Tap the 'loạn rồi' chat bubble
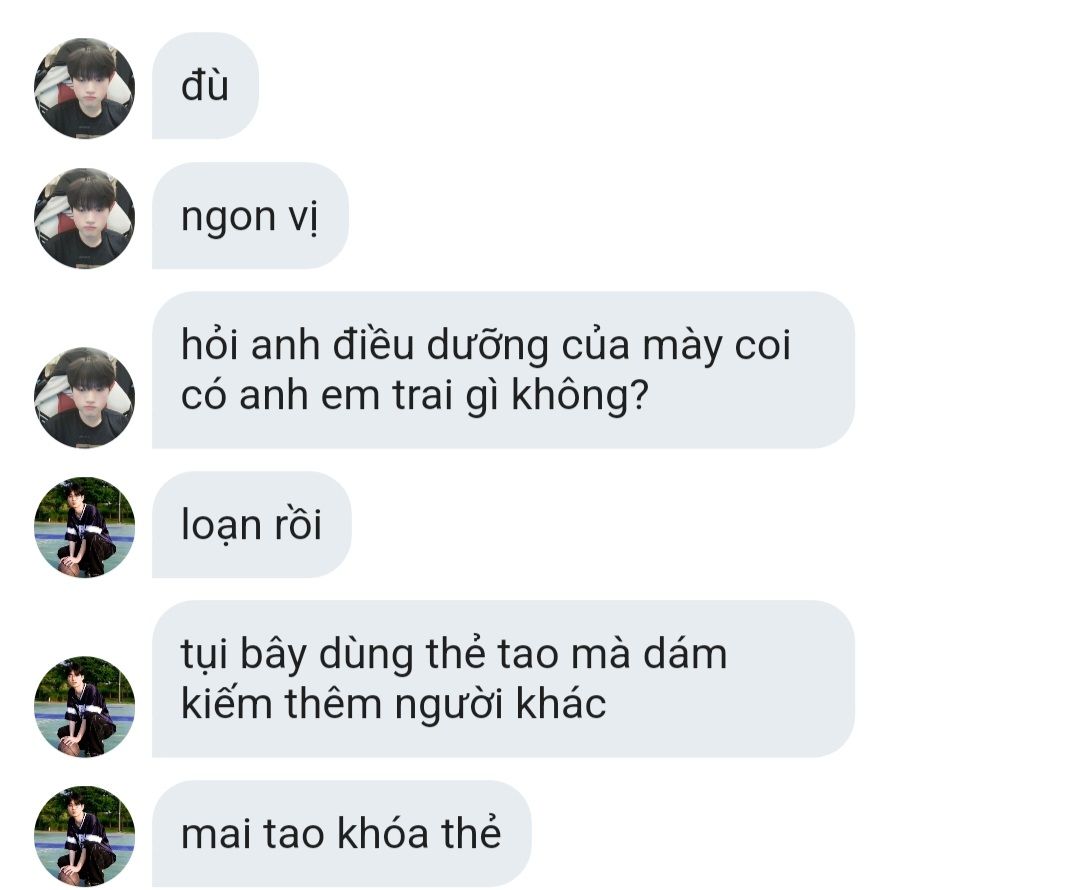1080x890 pixels. pyautogui.click(x=251, y=524)
